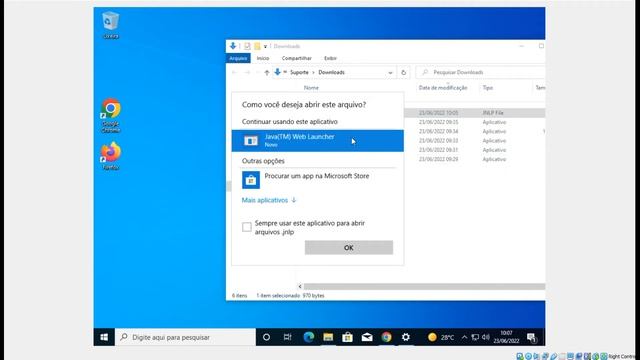Sort by Data de modificação column
The width and height of the screenshot is (640, 360).
pos(443,88)
